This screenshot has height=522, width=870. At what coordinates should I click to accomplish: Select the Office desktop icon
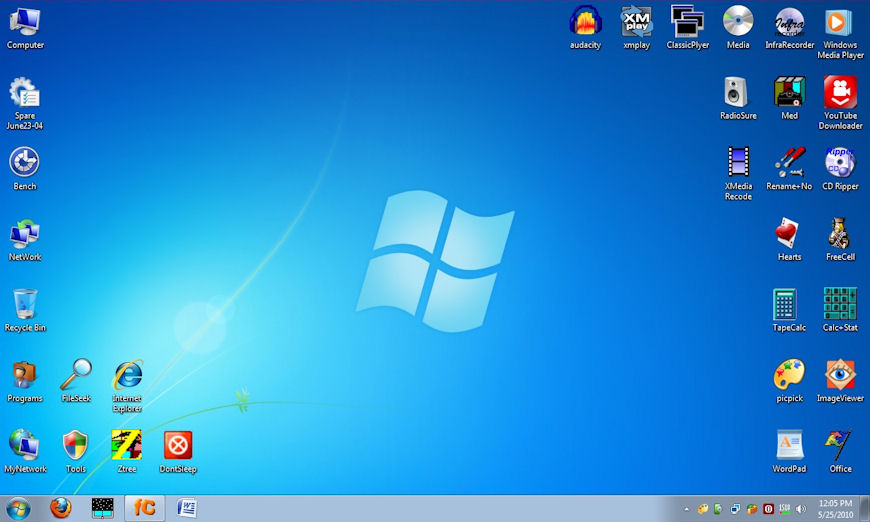click(x=841, y=452)
